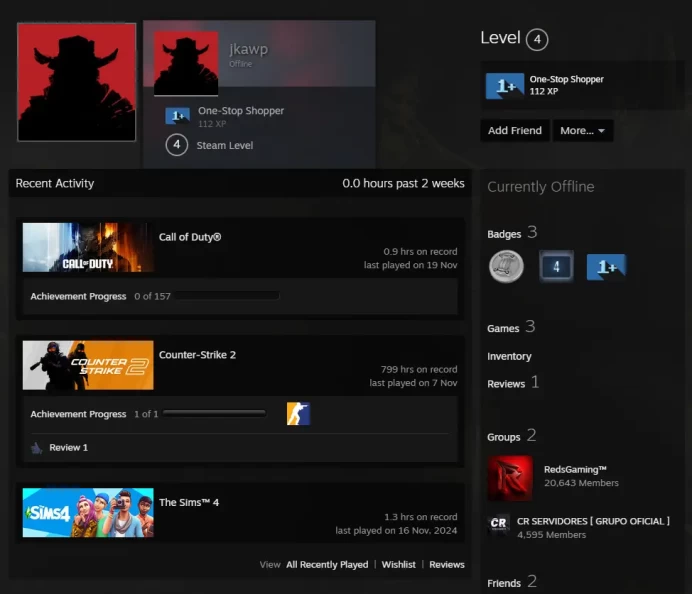Click the Counter-Strike 2 achievement icon
Image resolution: width=692 pixels, height=594 pixels.
[298, 414]
